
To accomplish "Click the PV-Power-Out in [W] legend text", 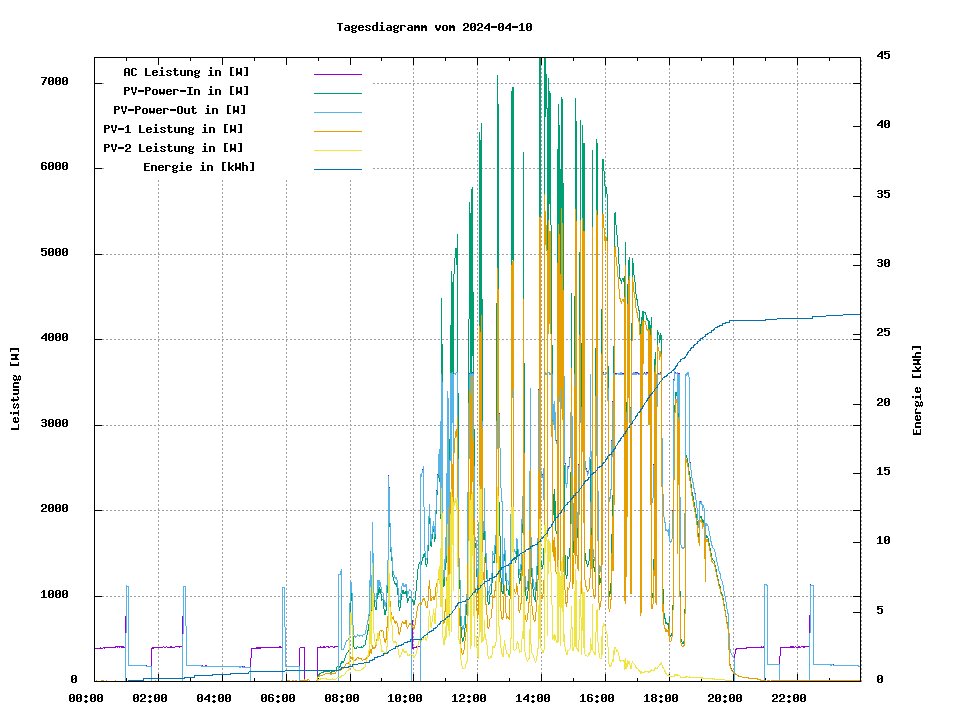I will tap(180, 110).
